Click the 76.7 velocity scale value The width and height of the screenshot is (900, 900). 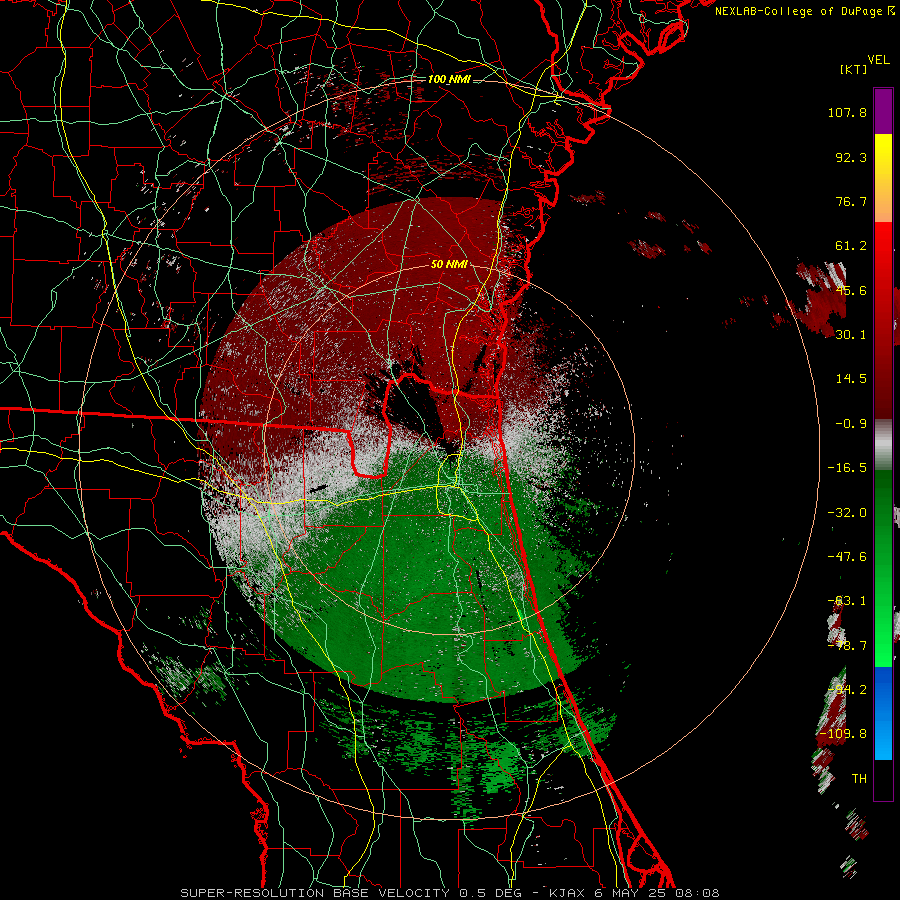[x=851, y=201]
